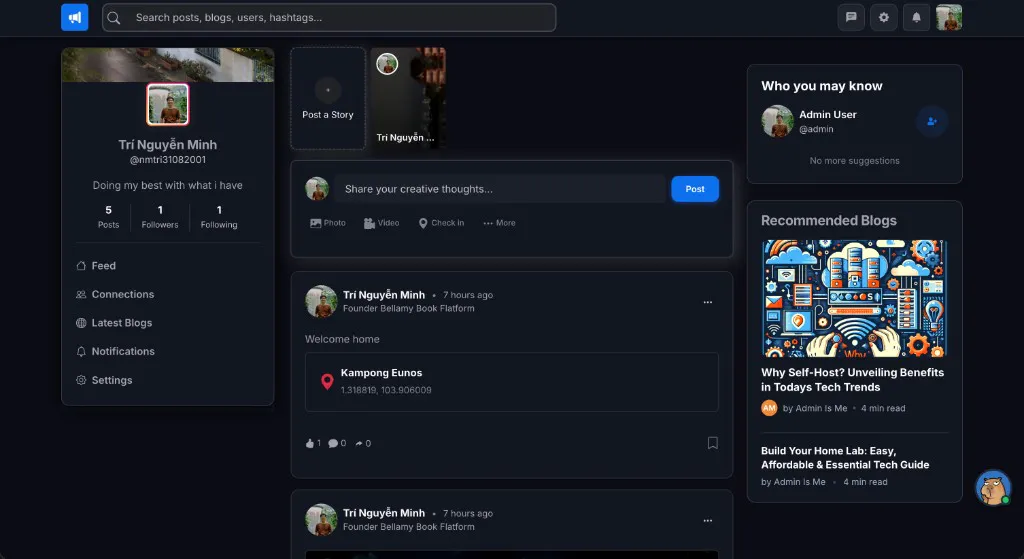
Task: Bookmark the Welcome home post
Action: click(x=712, y=443)
